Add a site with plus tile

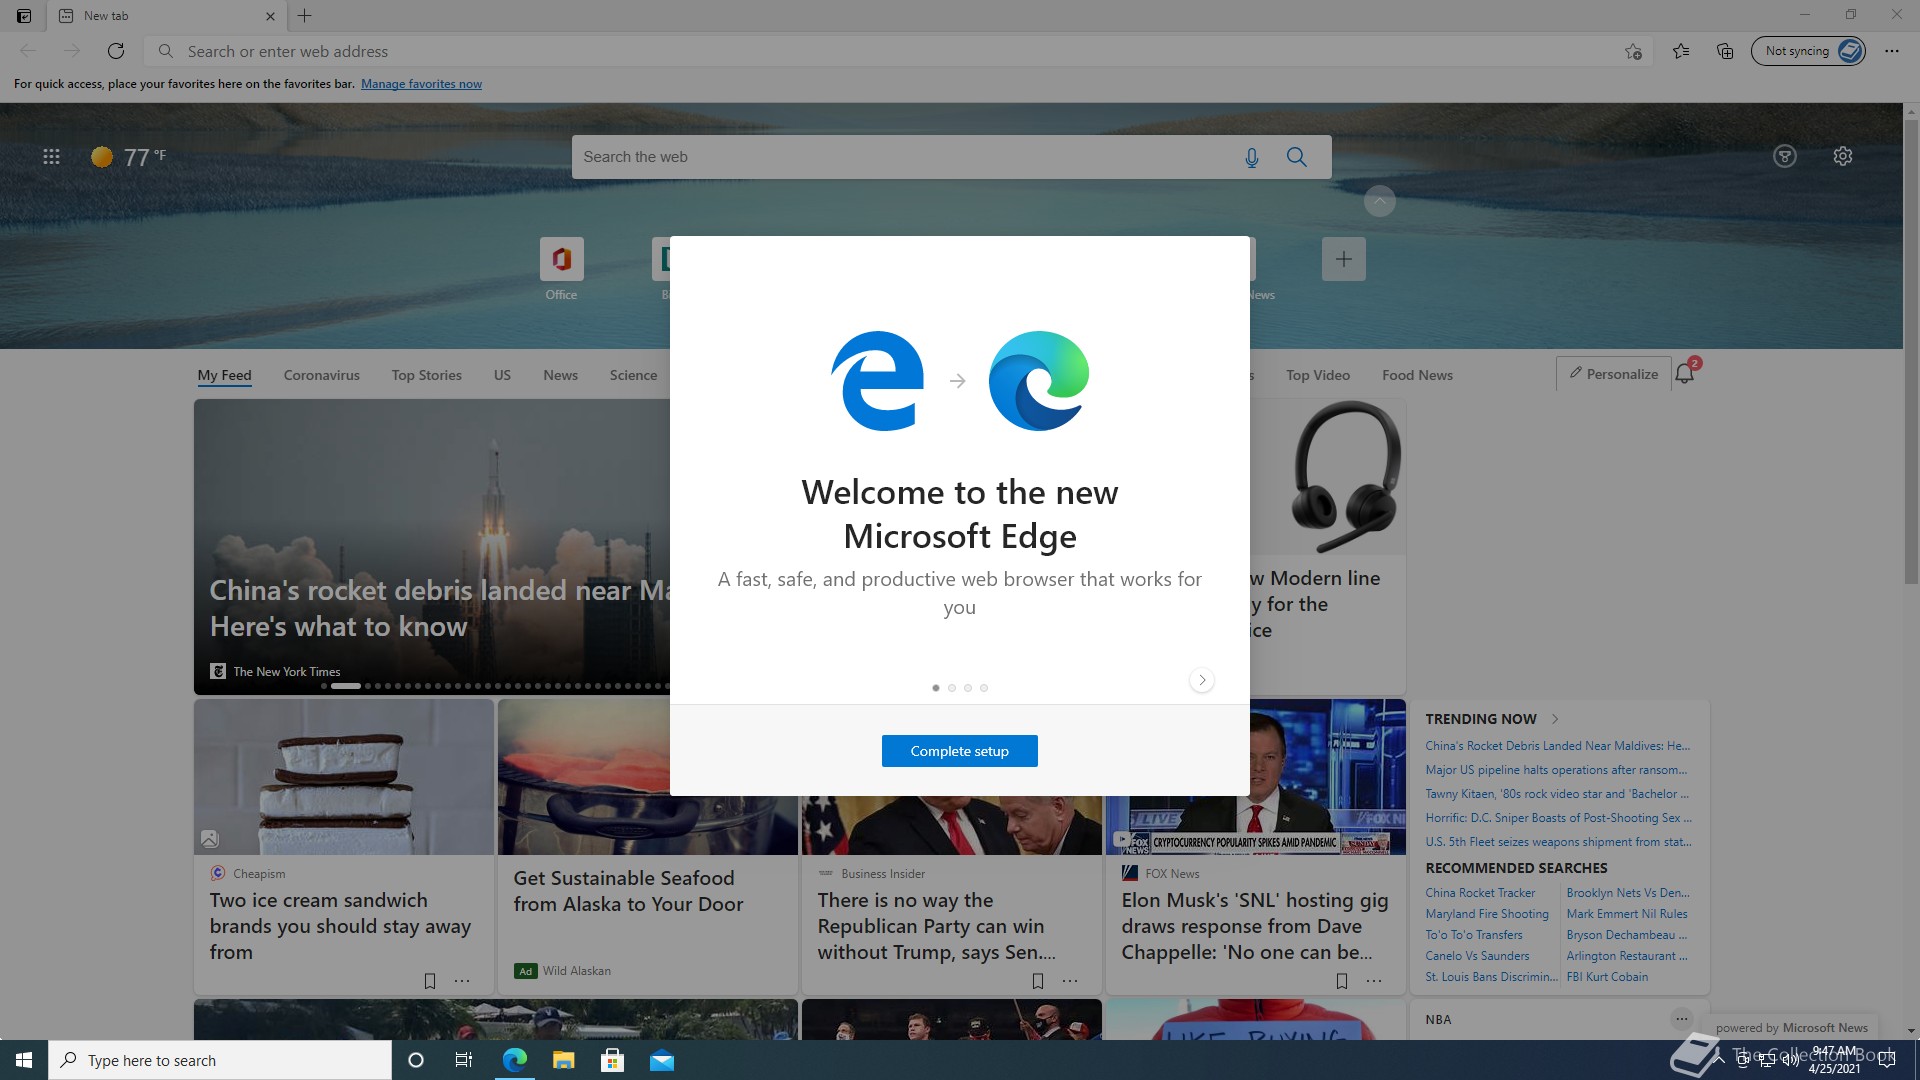pos(1343,259)
